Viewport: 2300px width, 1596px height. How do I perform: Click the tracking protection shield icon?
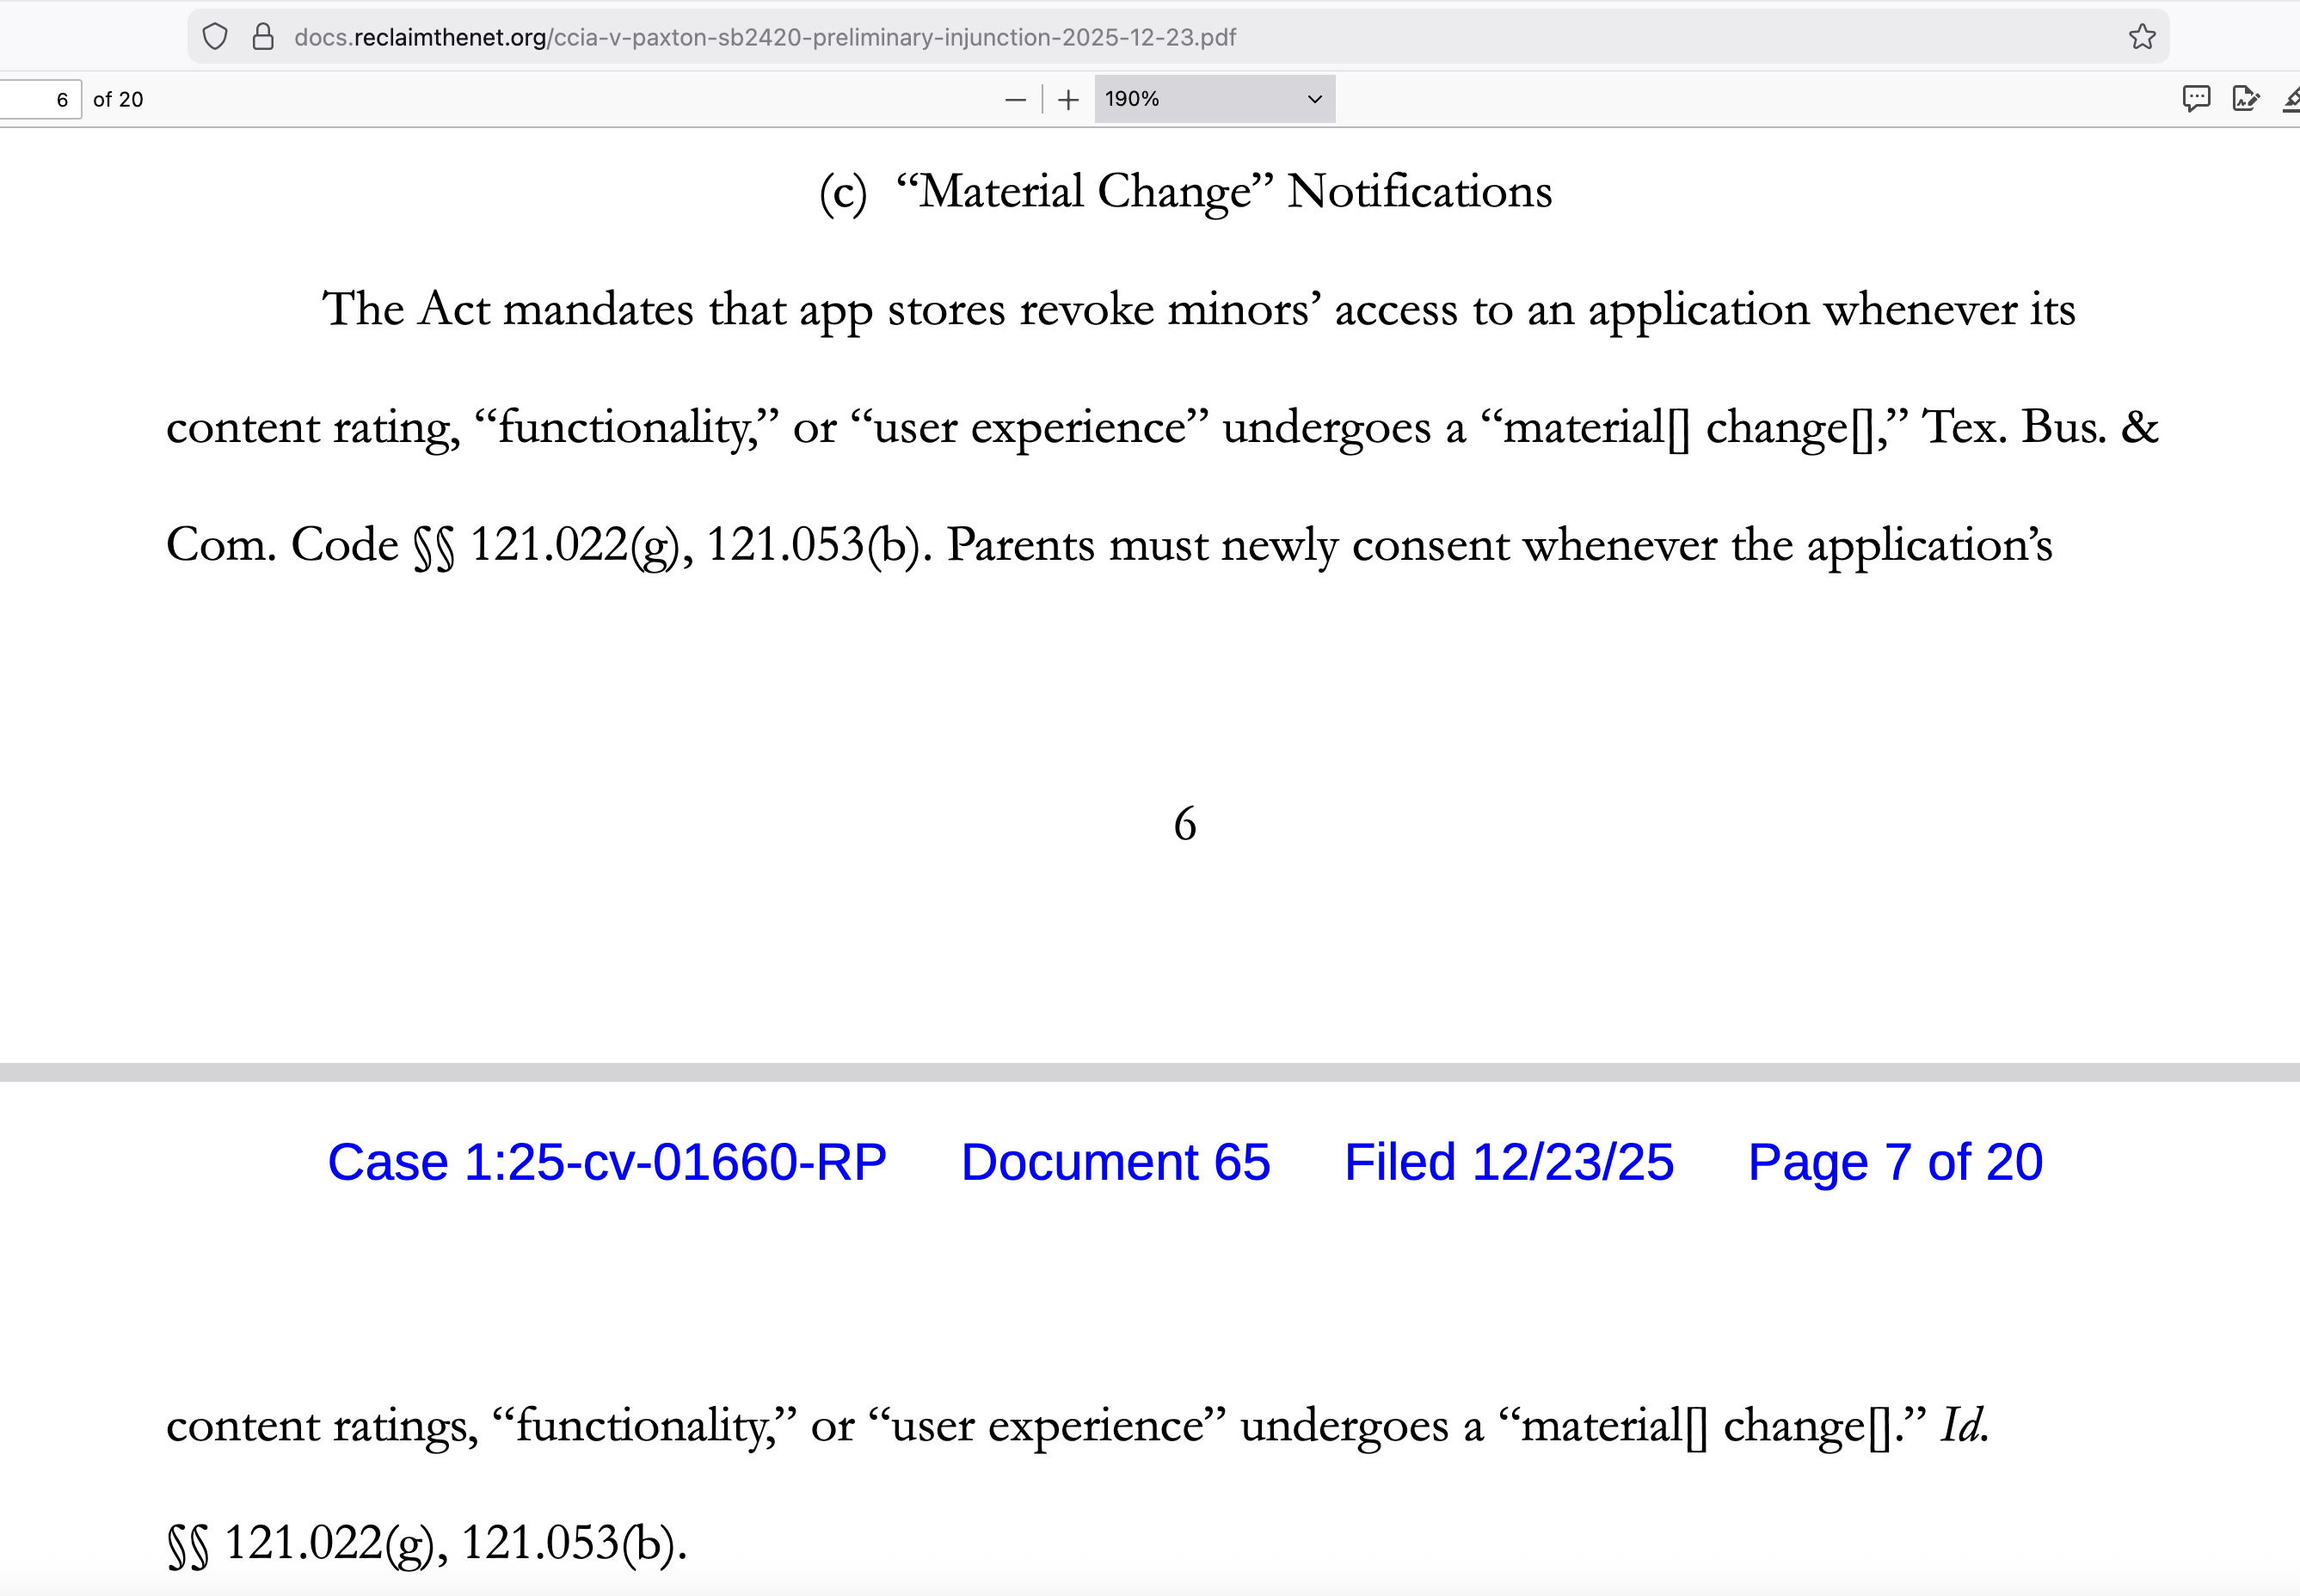click(215, 37)
